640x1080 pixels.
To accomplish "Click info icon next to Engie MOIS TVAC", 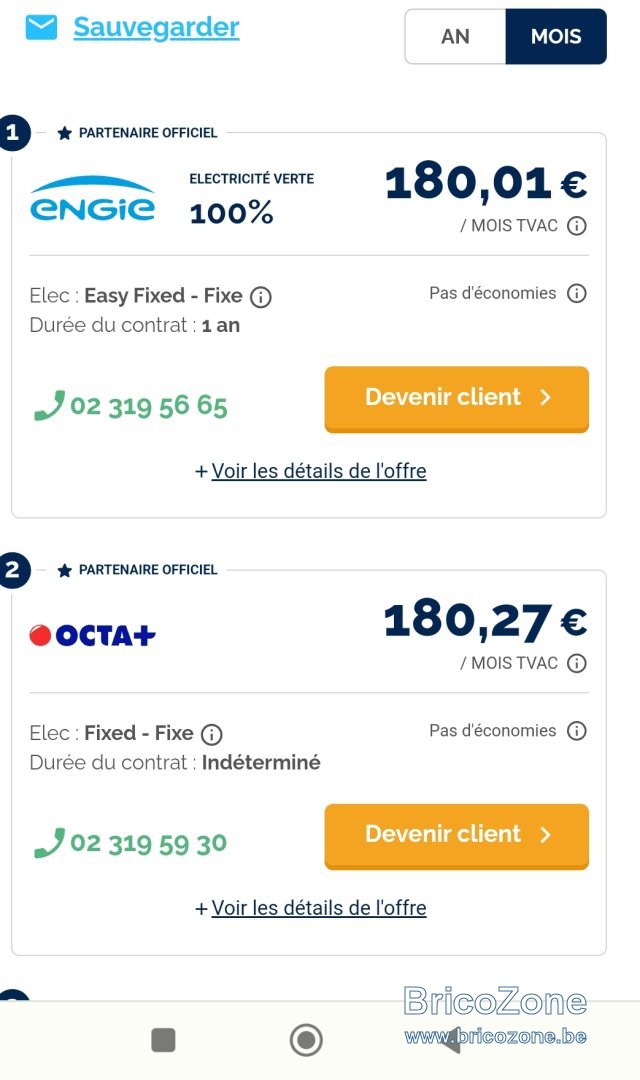I will click(577, 226).
